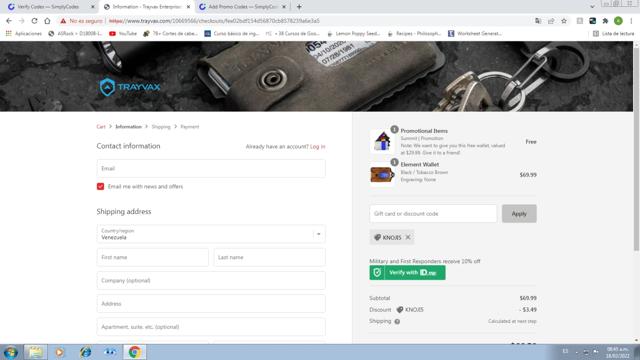
Task: Open the Windows Start button
Action: pyautogui.click(x=11, y=352)
